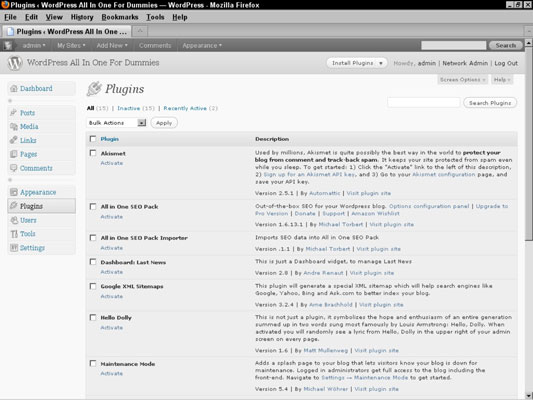Check the All in One SEO Pack checkbox

tap(93, 206)
